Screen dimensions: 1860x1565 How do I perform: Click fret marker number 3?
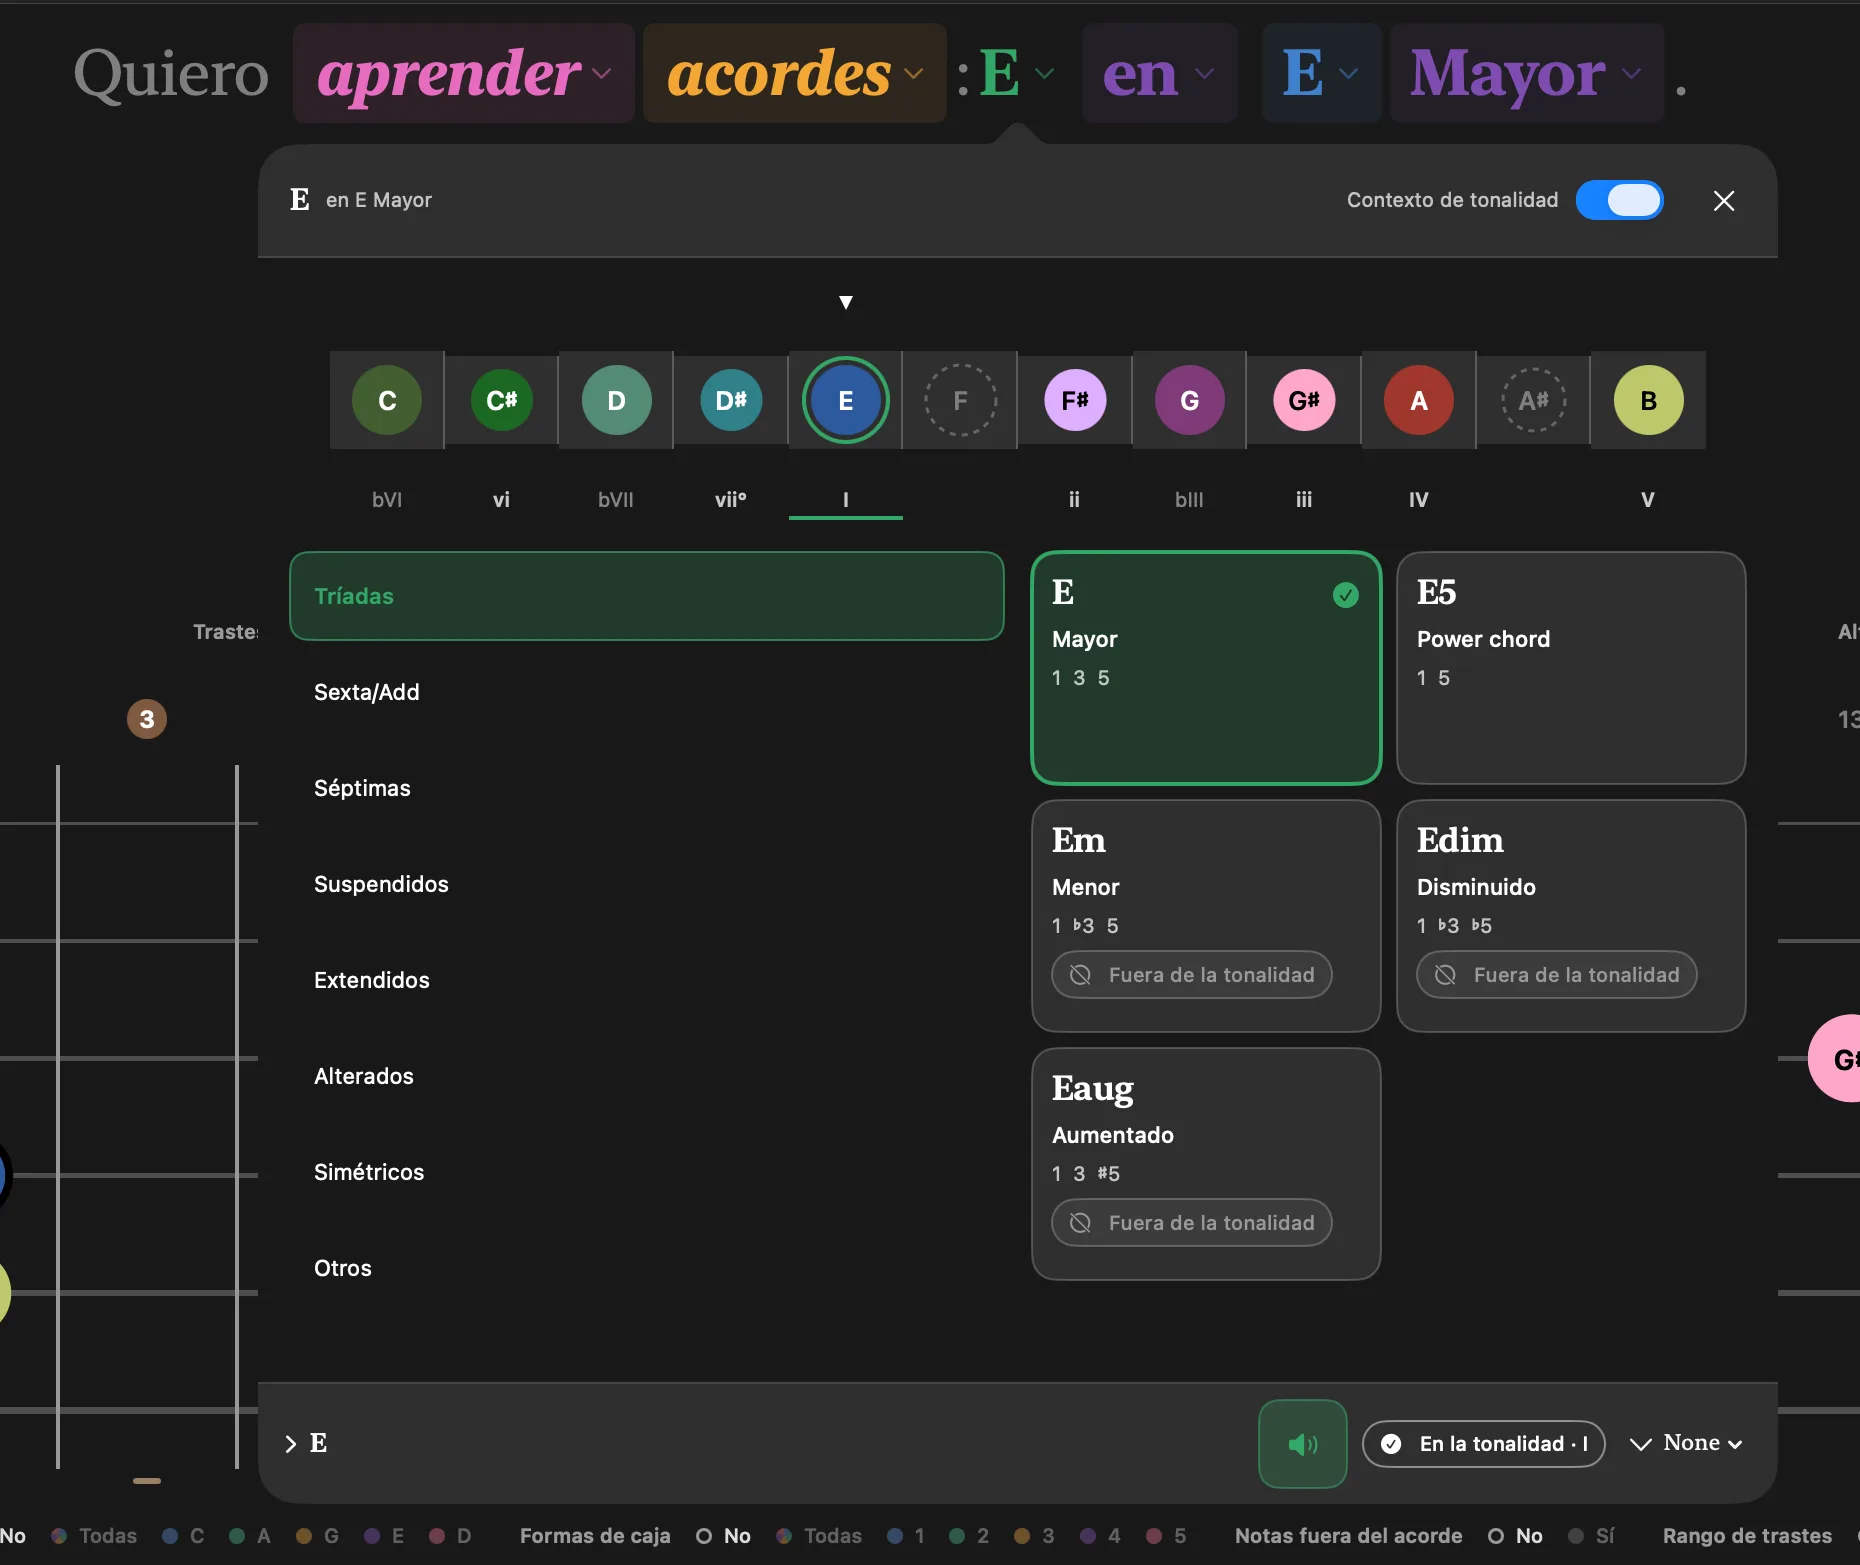[147, 719]
